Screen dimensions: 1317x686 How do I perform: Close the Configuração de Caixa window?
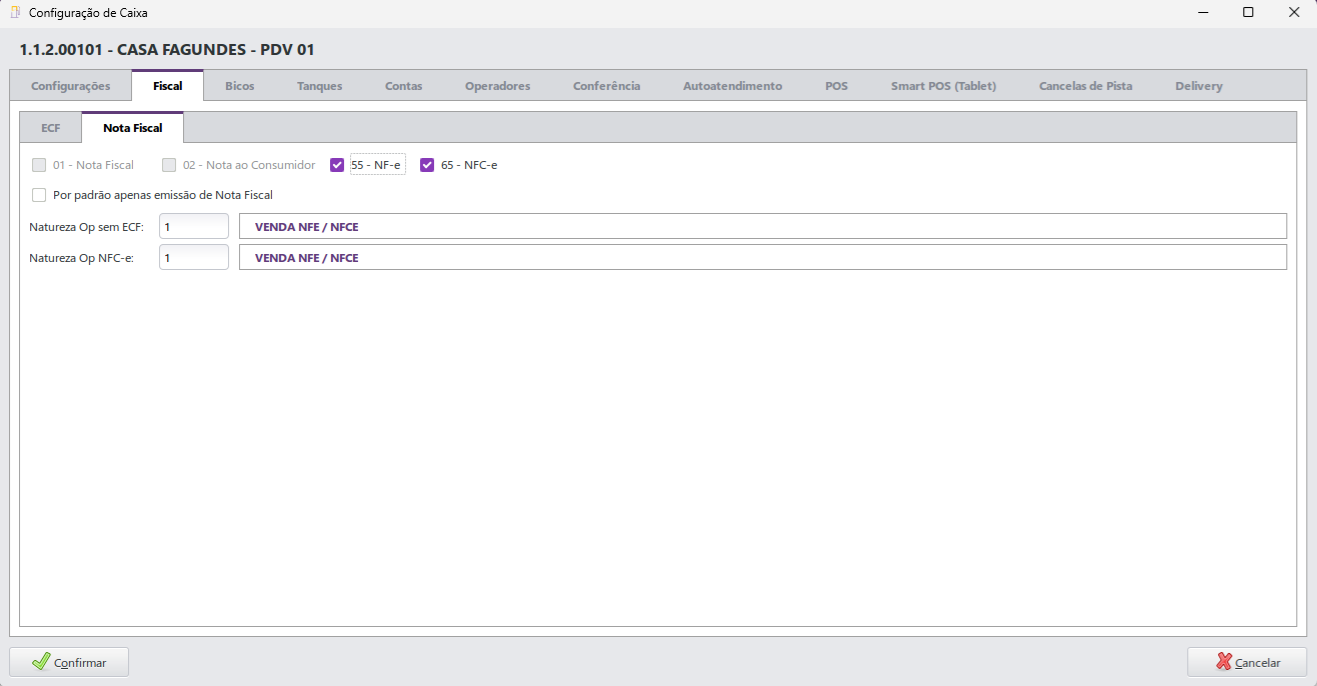pyautogui.click(x=1294, y=13)
